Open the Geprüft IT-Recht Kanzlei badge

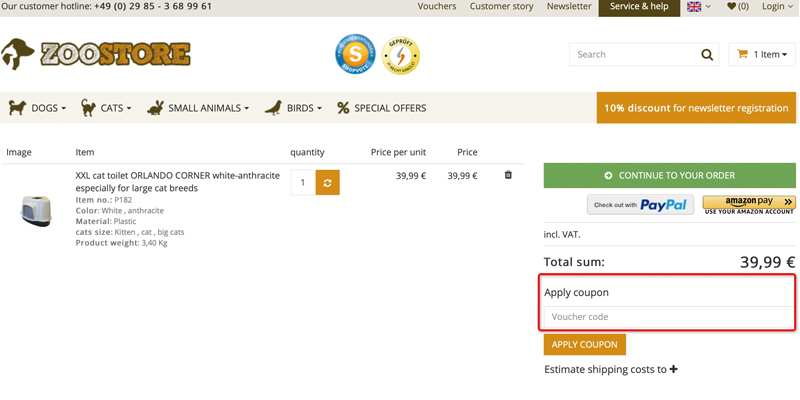coord(401,55)
